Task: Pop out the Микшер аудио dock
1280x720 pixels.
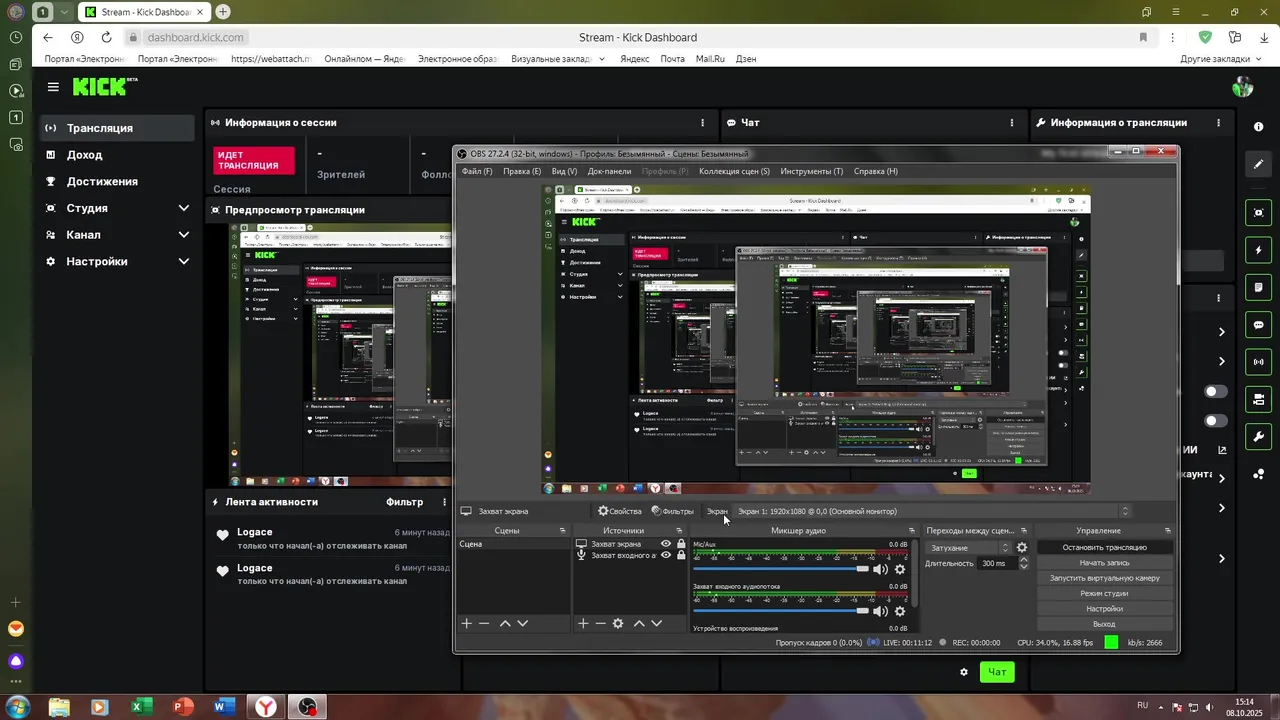Action: tap(911, 531)
